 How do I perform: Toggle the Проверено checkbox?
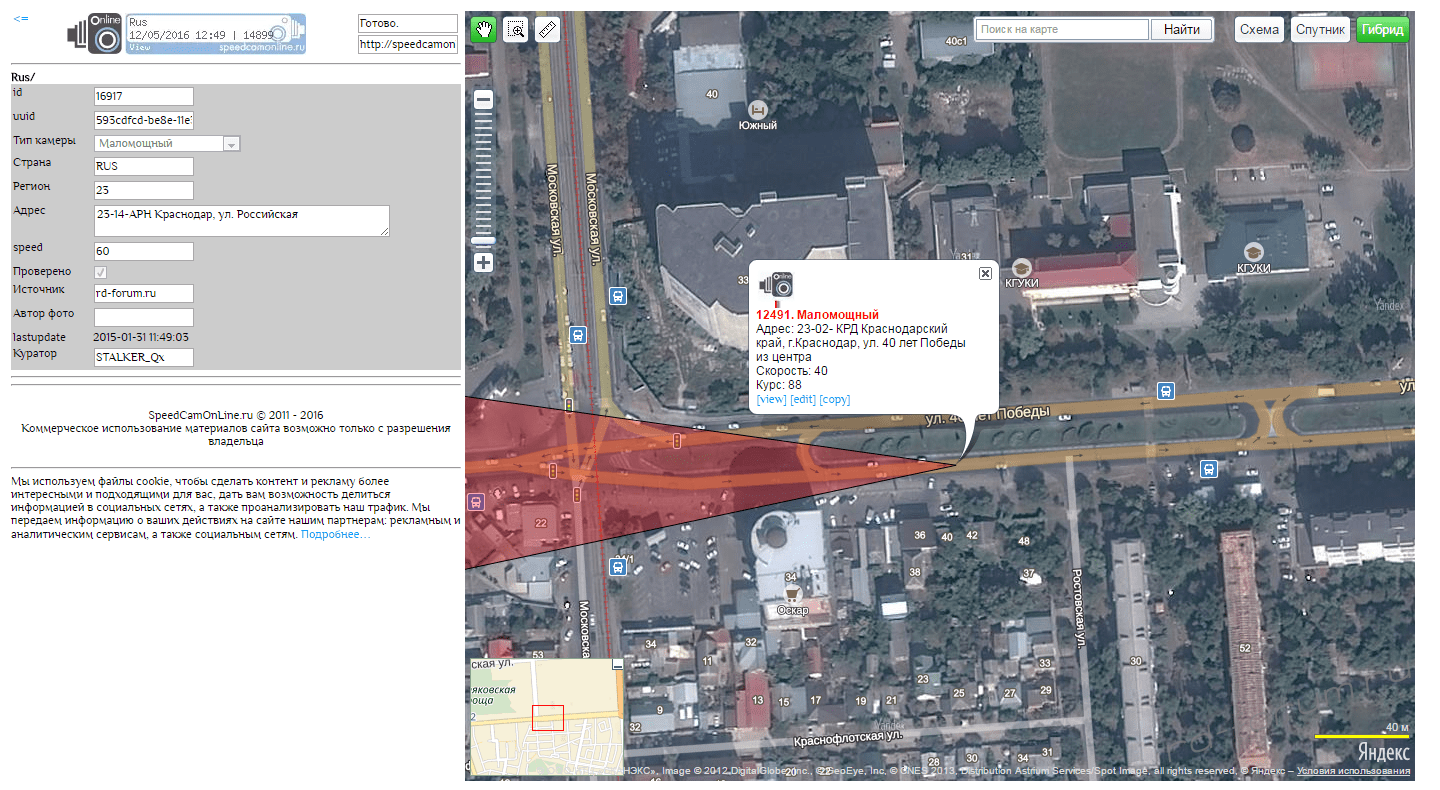101,272
